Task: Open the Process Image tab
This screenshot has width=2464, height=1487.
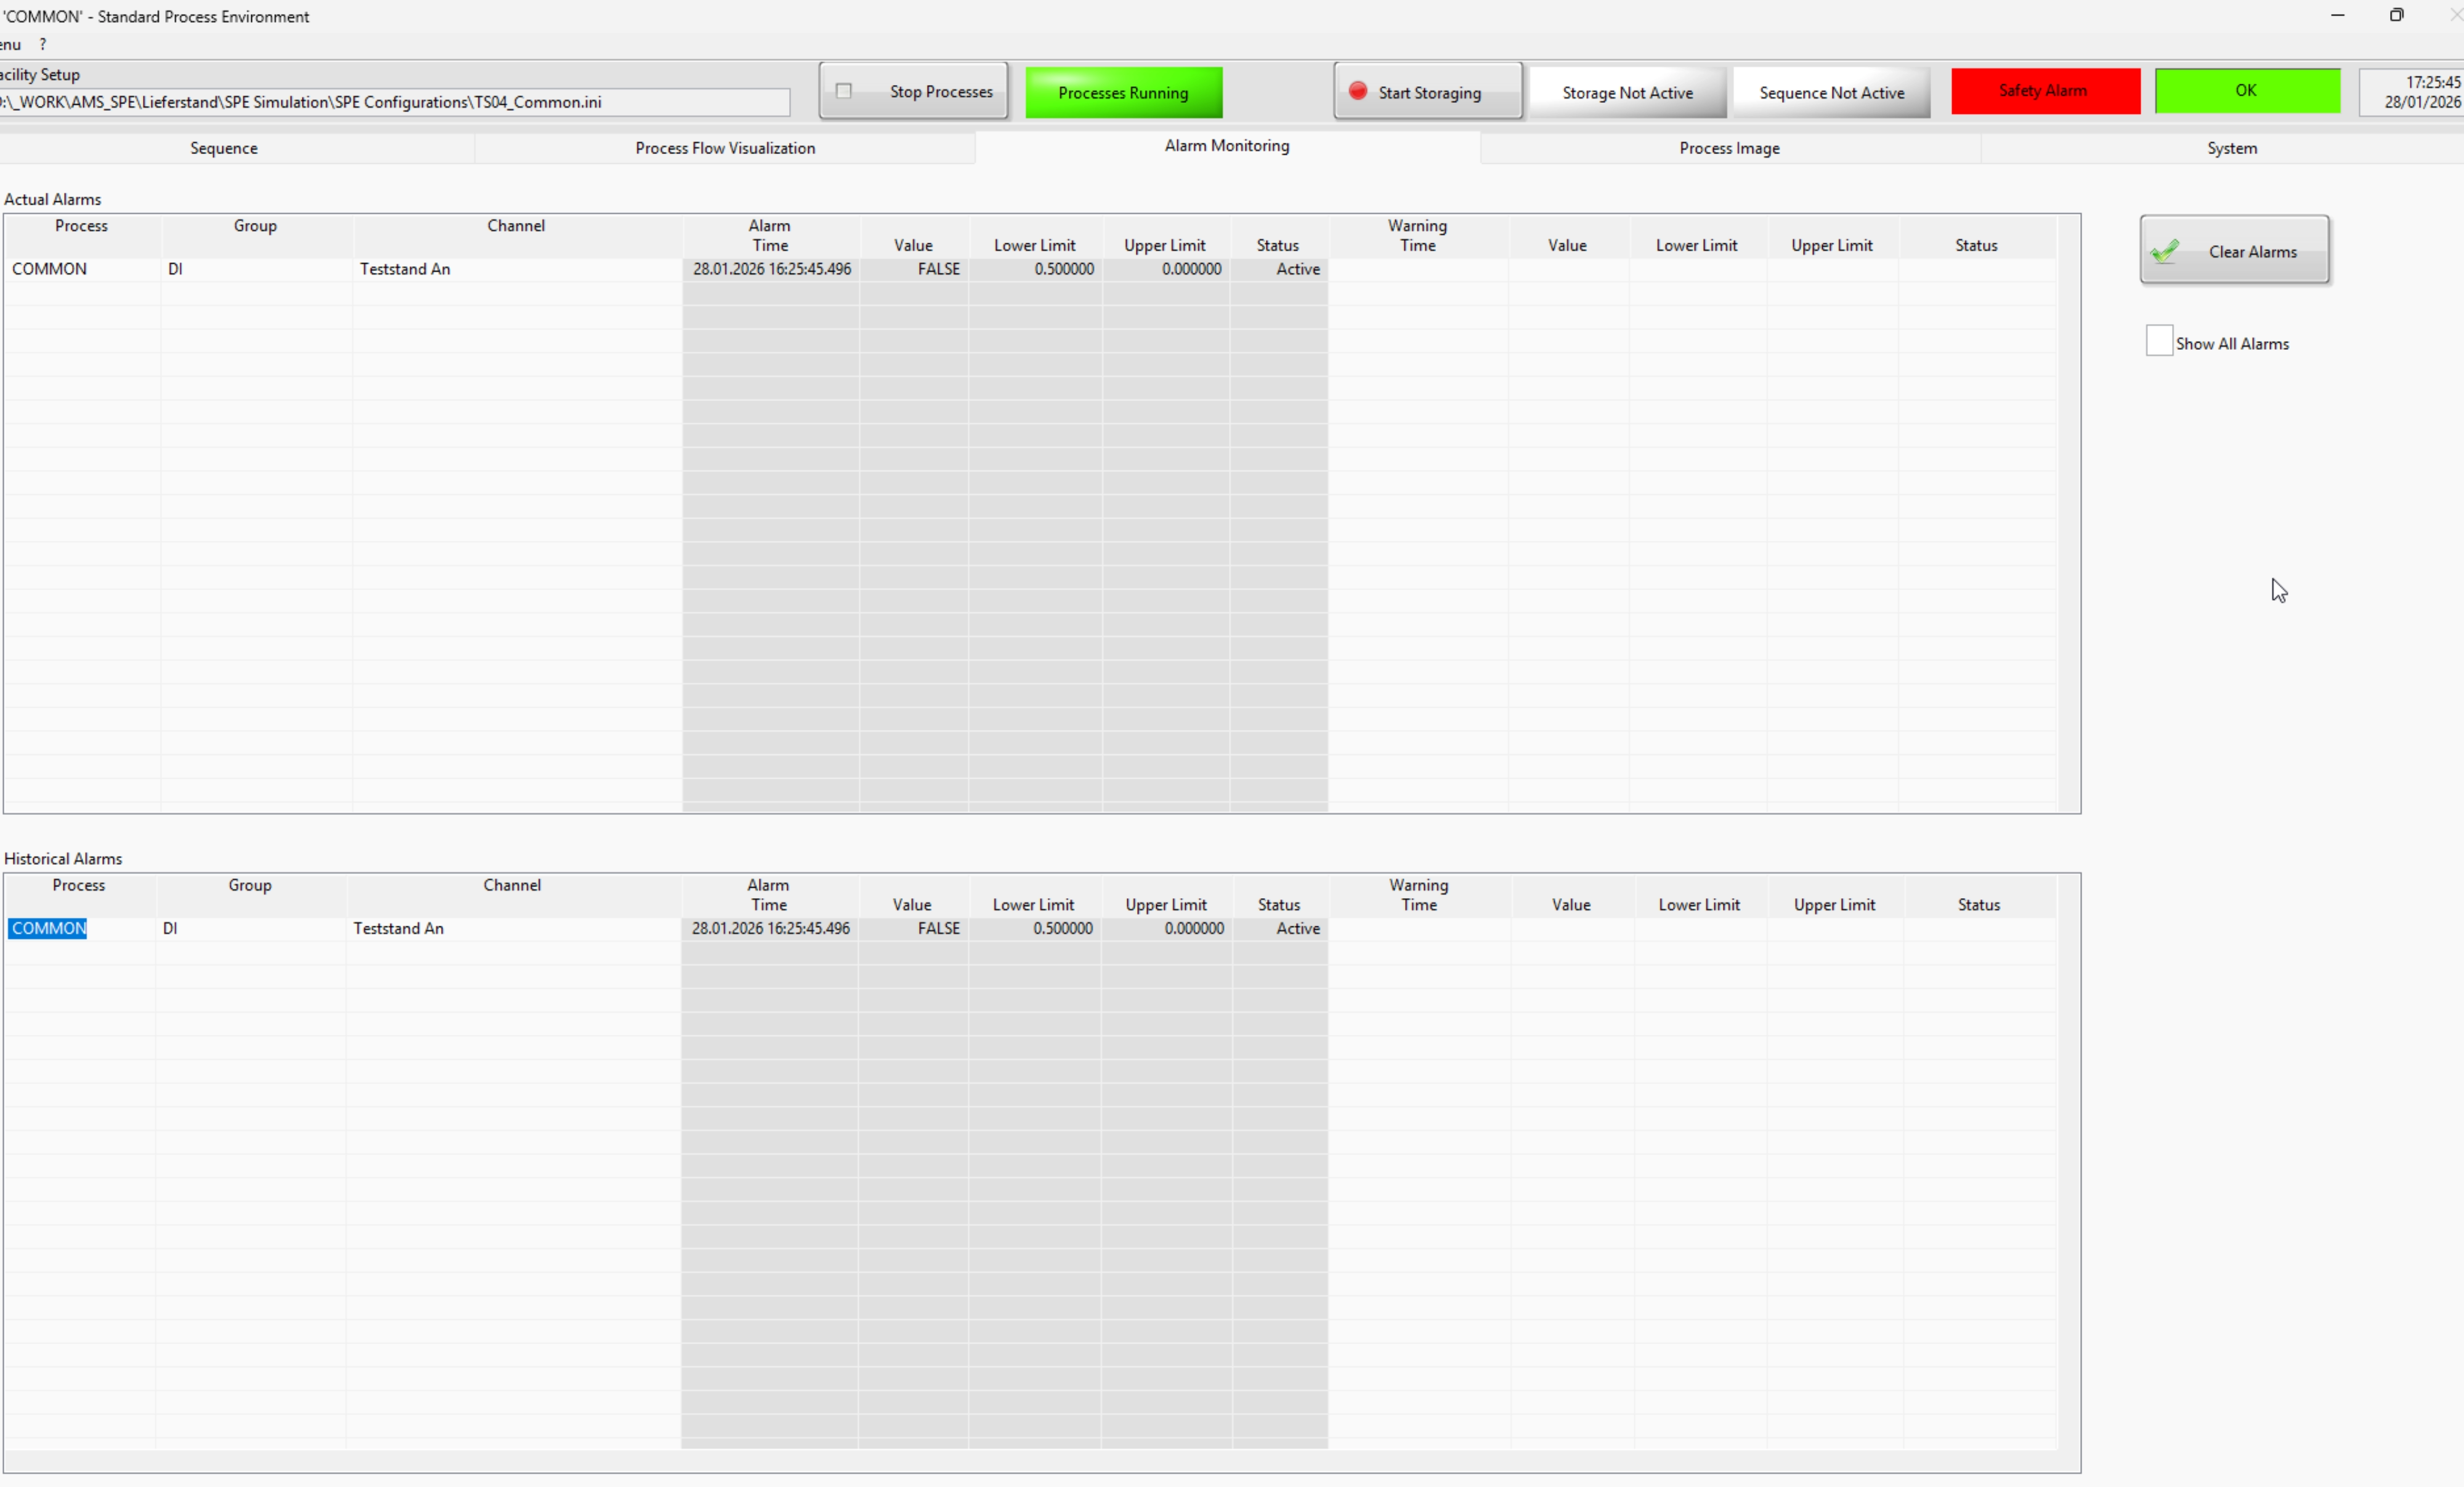Action: (1729, 148)
